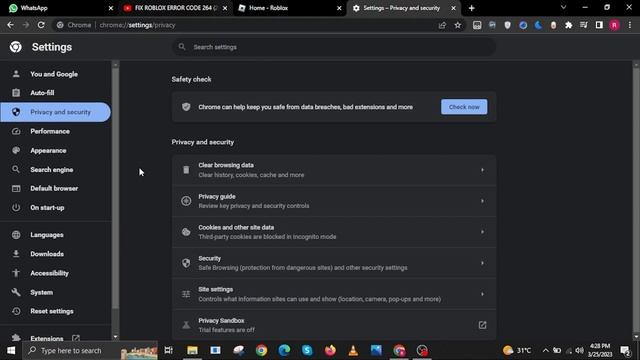Click the Search settings field
This screenshot has height=360, width=640.
334,47
